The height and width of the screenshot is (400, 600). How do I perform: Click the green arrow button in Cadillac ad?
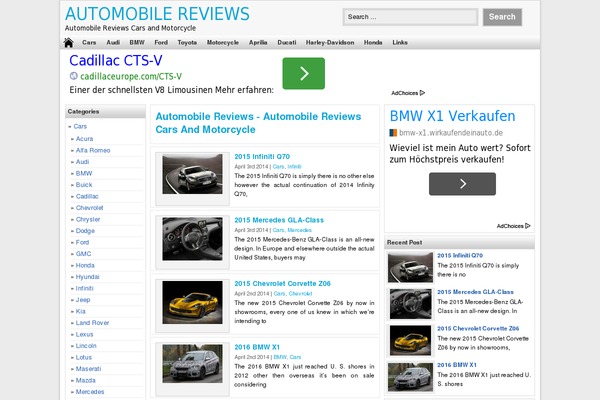[x=303, y=73]
